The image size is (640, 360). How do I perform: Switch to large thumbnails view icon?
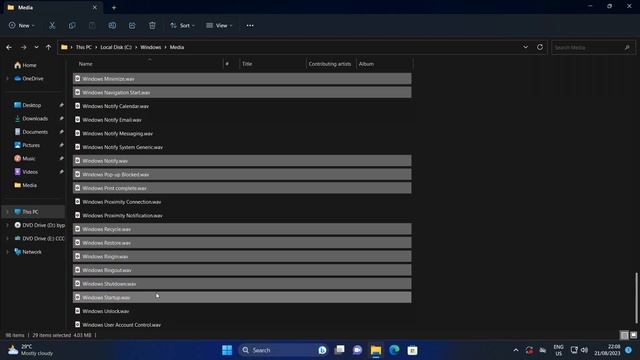(633, 335)
